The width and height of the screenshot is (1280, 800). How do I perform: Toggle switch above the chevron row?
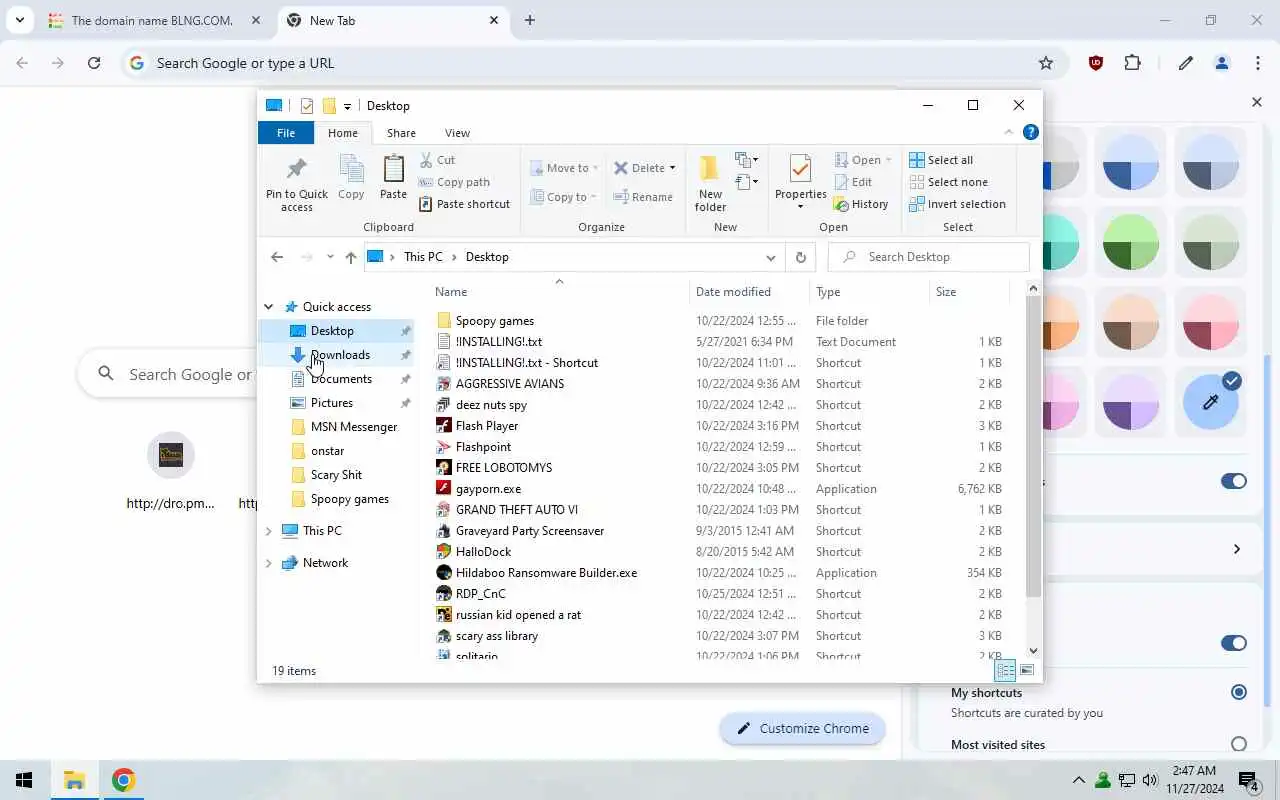coord(1234,481)
